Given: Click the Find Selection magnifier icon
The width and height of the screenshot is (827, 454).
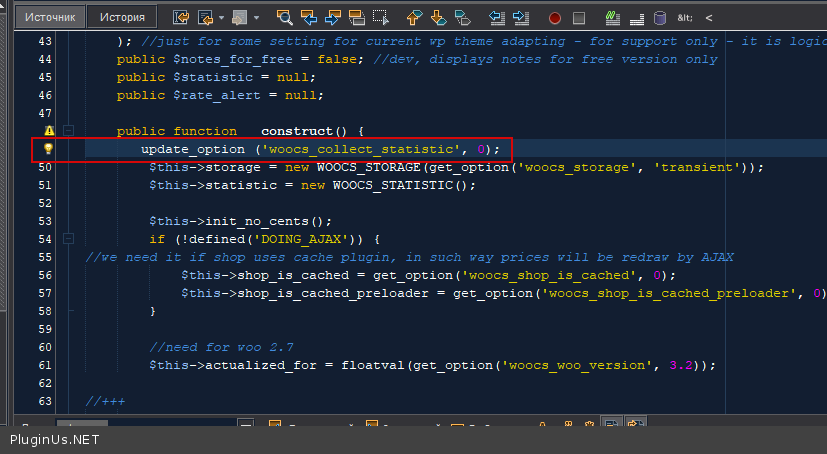Looking at the screenshot, I should click(284, 17).
